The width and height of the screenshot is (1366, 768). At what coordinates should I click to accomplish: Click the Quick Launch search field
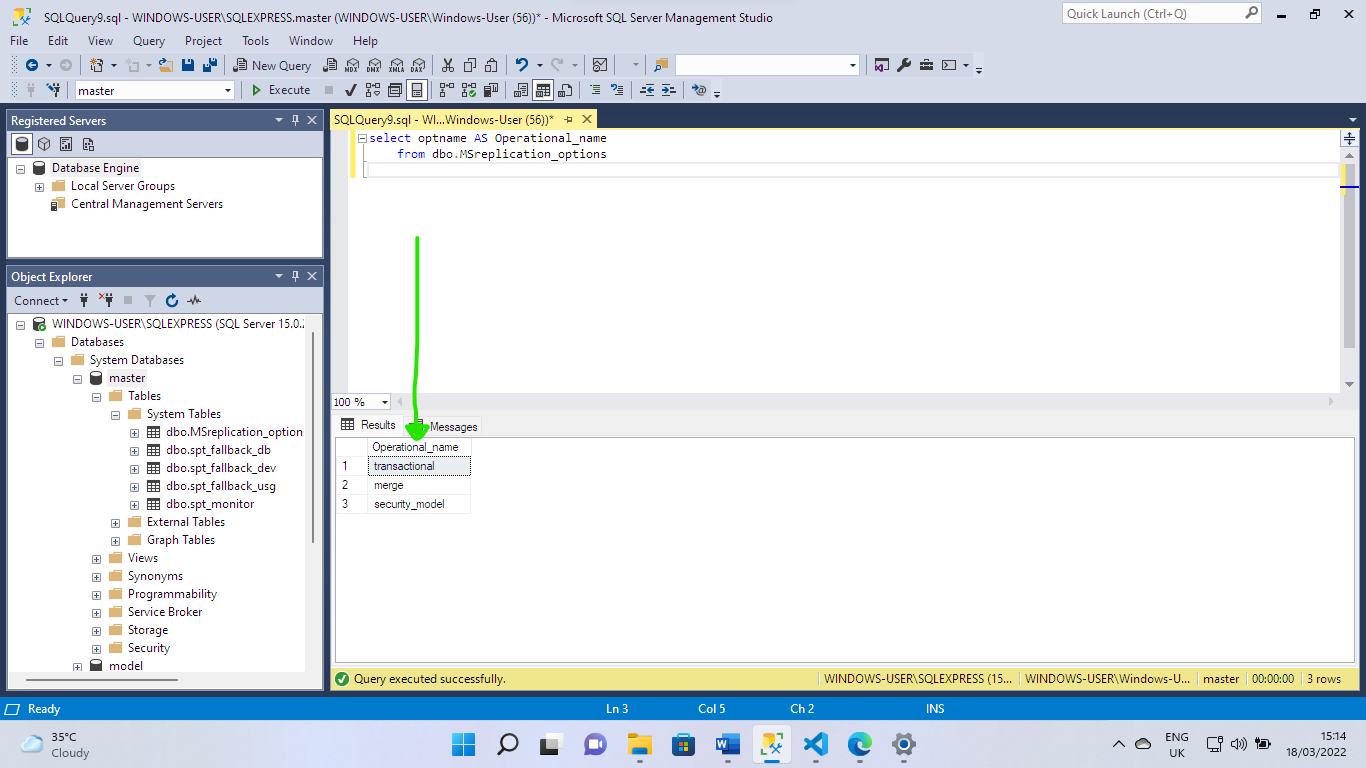click(1161, 14)
